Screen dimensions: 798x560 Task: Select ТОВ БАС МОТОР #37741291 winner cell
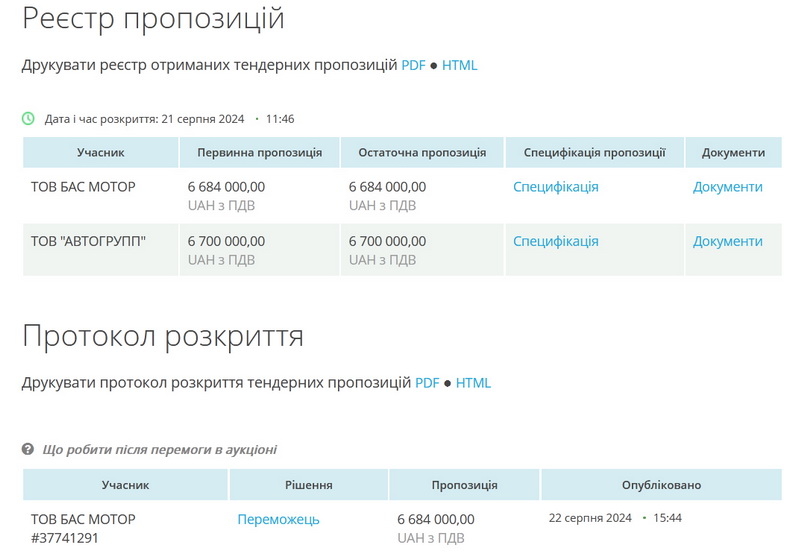[x=83, y=528]
